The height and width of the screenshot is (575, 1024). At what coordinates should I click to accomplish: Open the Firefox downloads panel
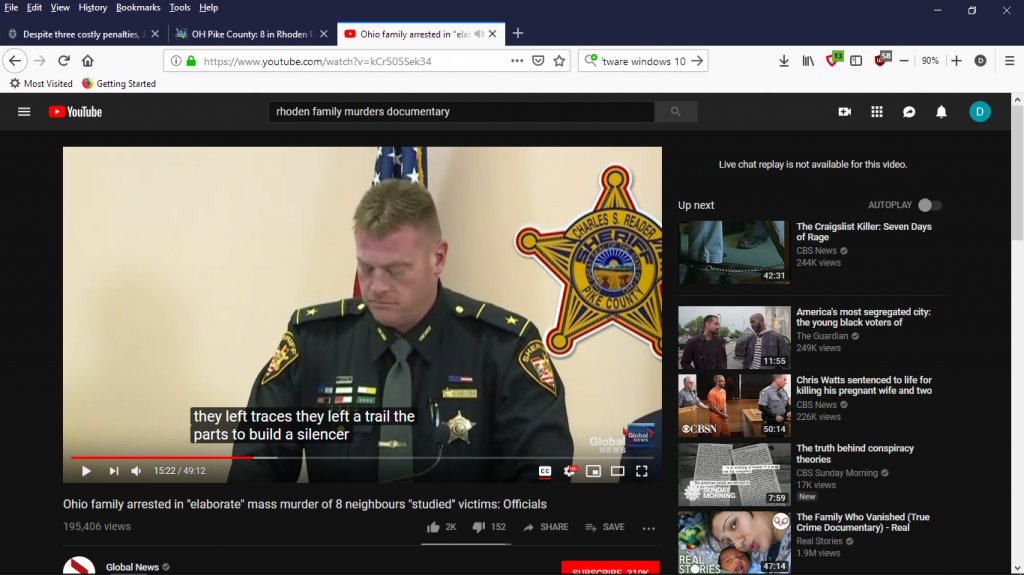click(x=783, y=61)
